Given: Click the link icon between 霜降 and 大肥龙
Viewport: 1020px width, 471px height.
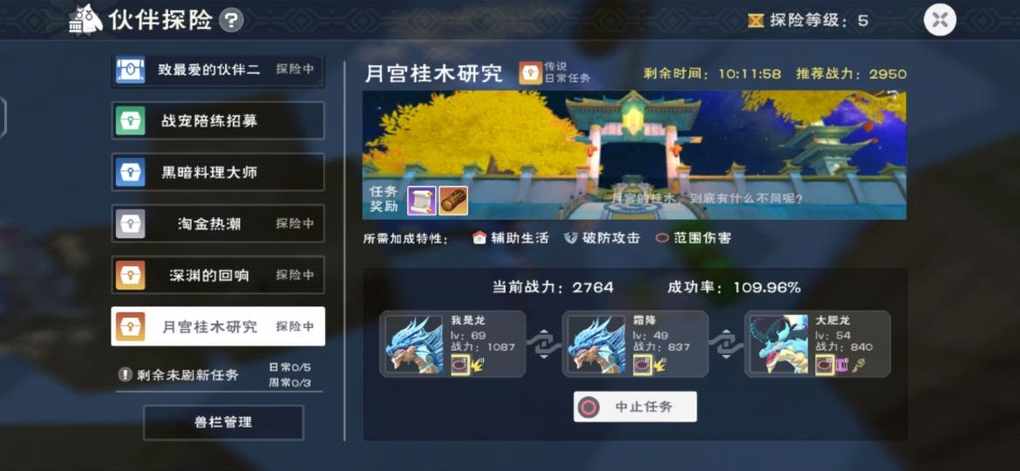Looking at the screenshot, I should click(x=726, y=344).
